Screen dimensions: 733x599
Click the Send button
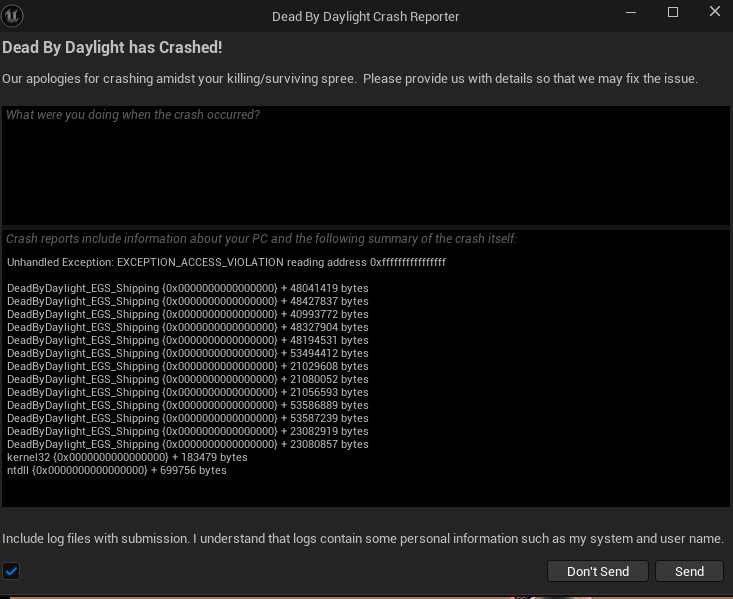click(690, 571)
